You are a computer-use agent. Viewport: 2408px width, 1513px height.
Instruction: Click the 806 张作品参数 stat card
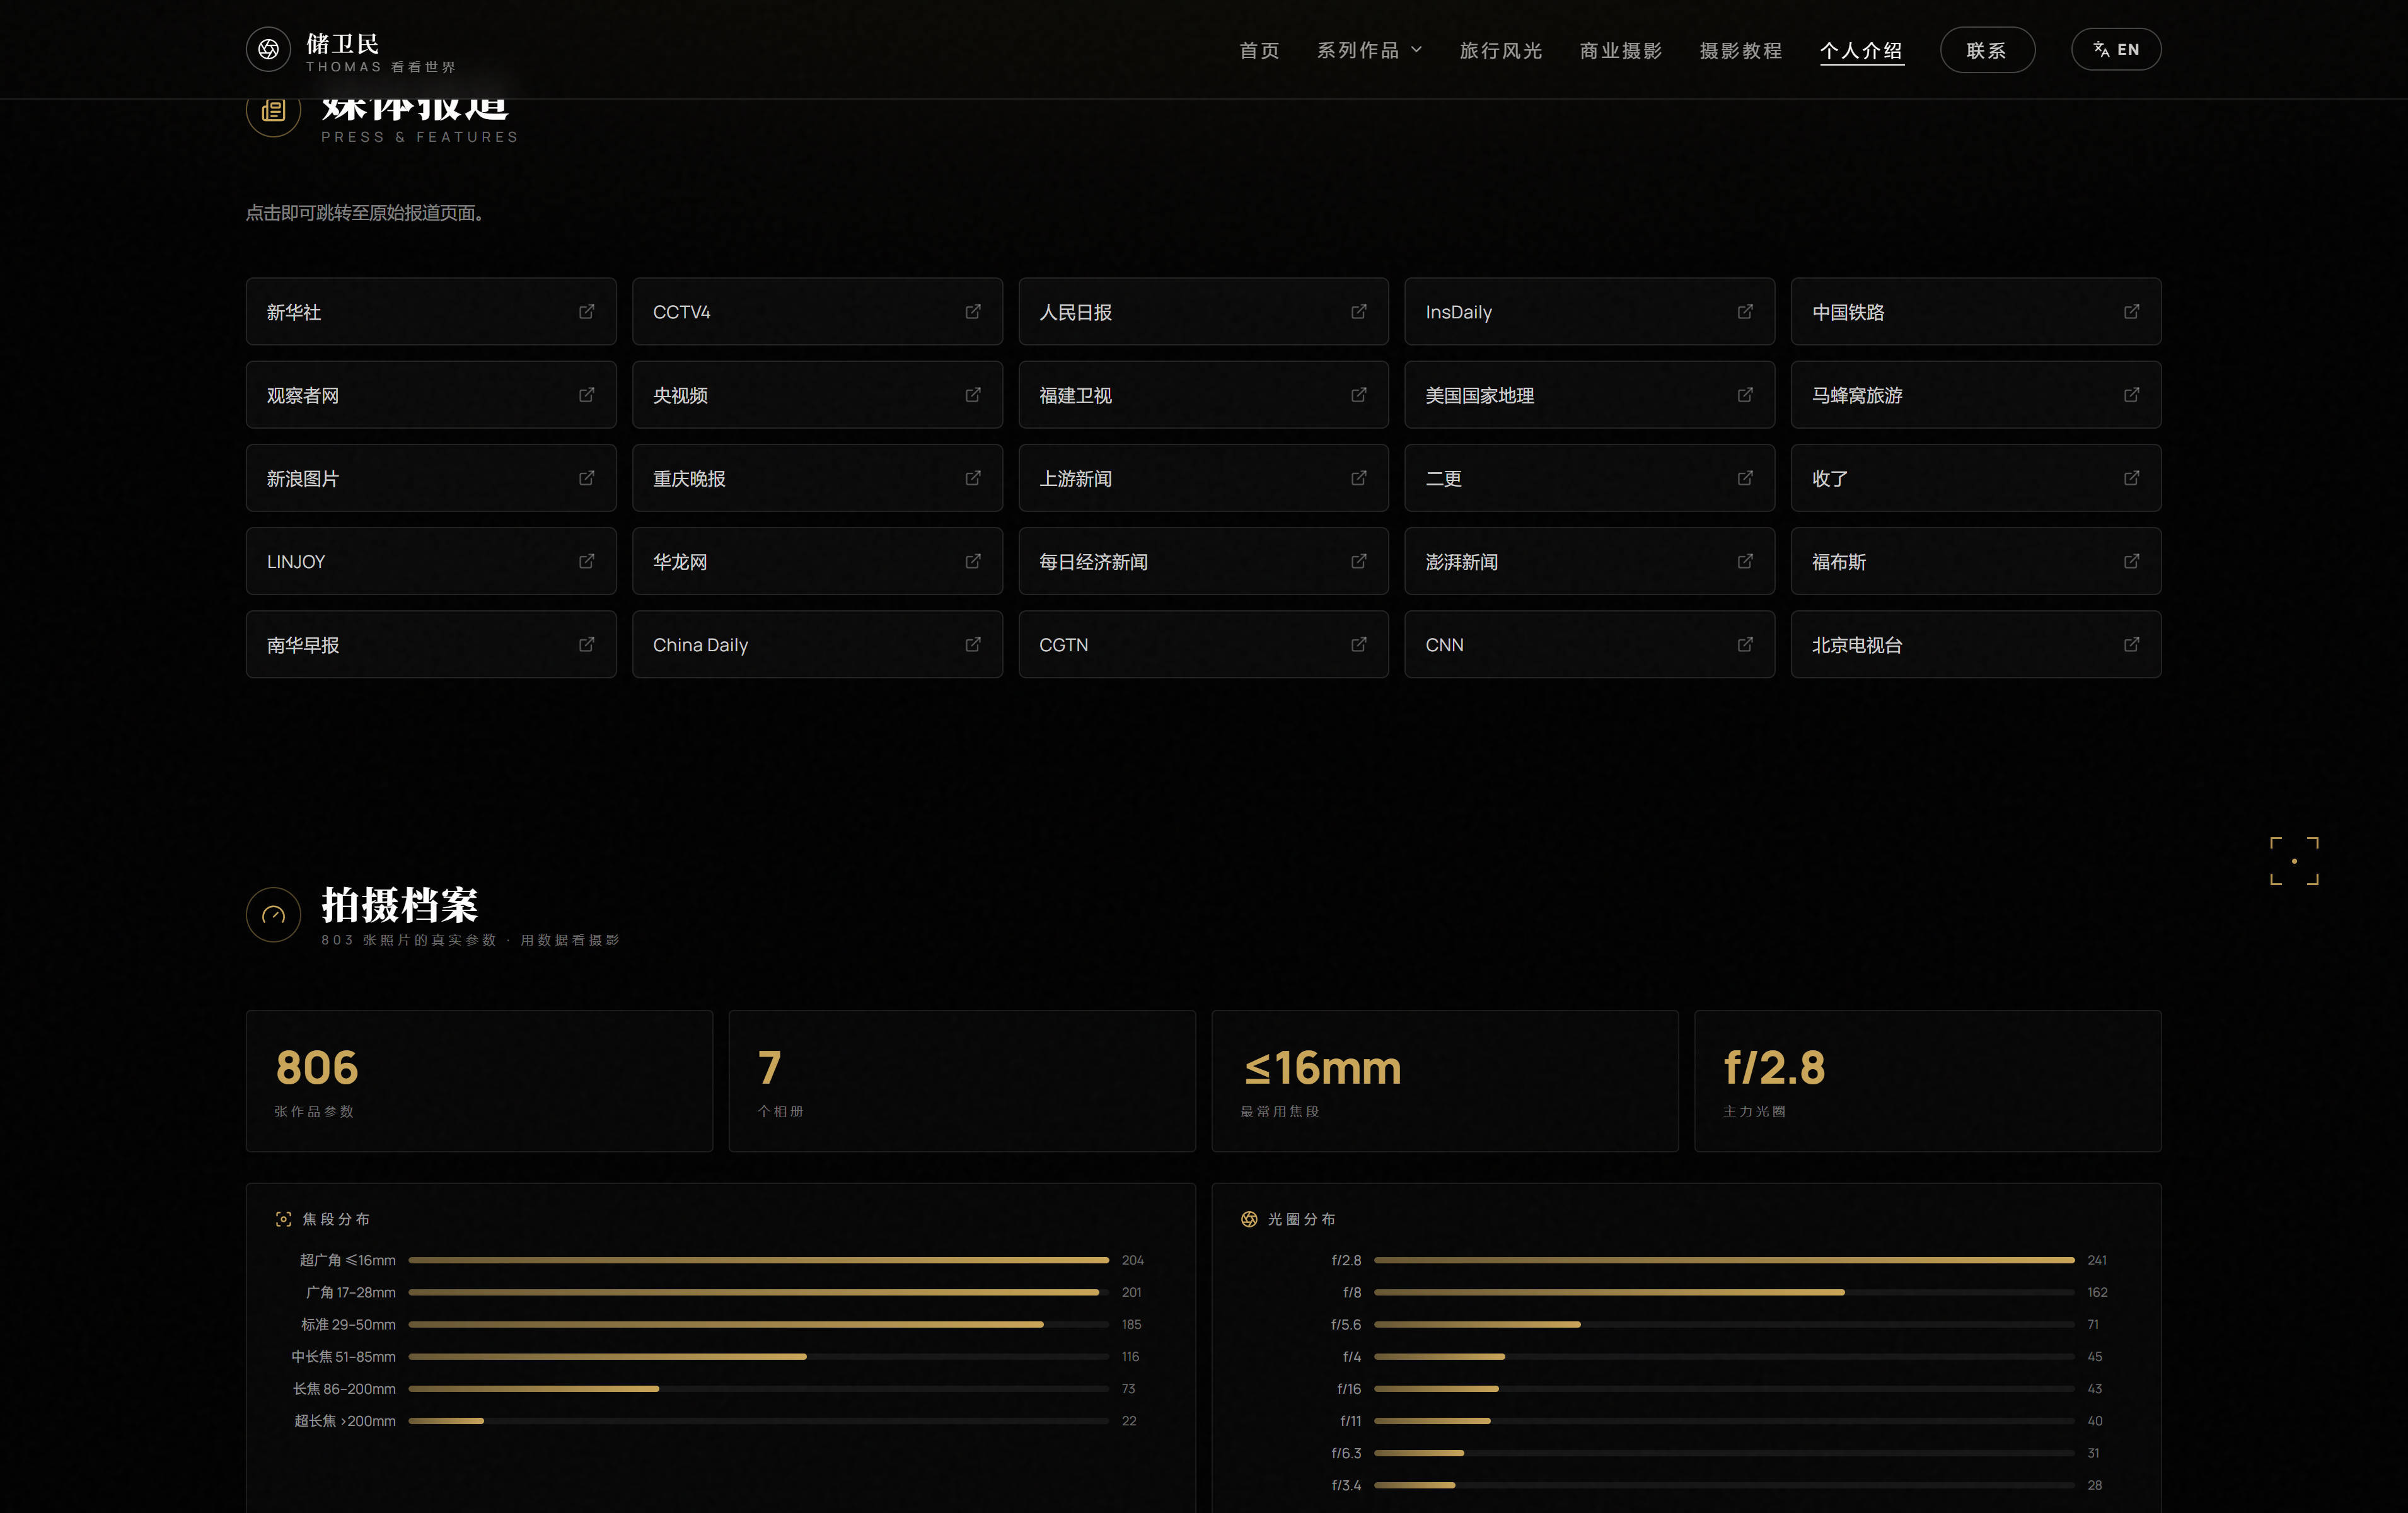[479, 1081]
